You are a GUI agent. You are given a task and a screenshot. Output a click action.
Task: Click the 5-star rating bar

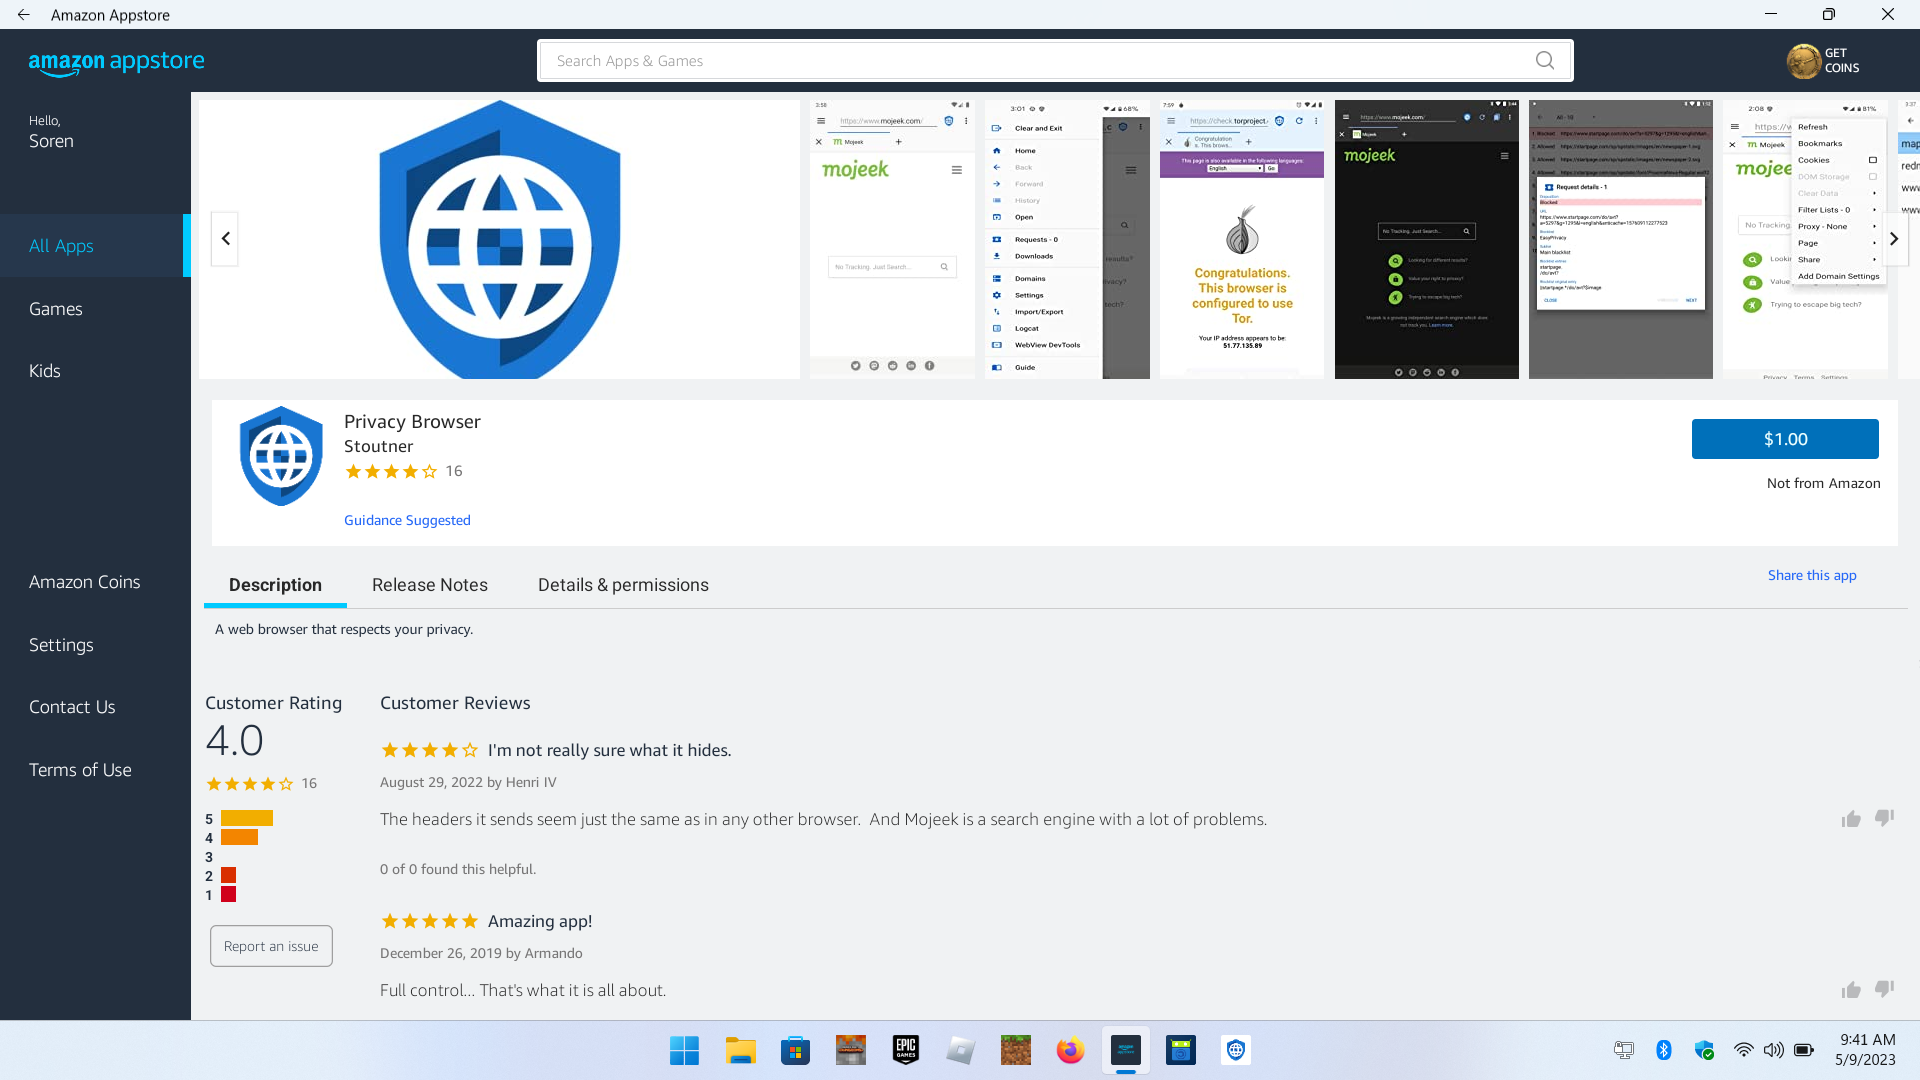point(247,818)
